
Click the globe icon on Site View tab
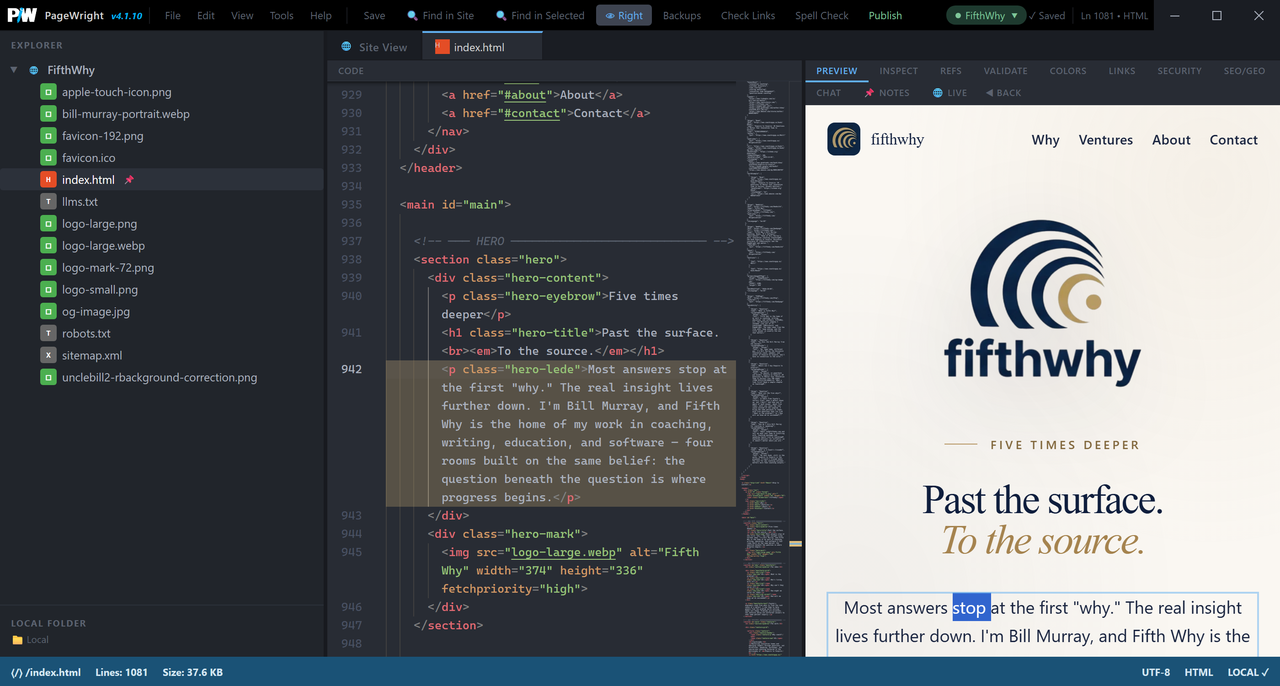(347, 47)
